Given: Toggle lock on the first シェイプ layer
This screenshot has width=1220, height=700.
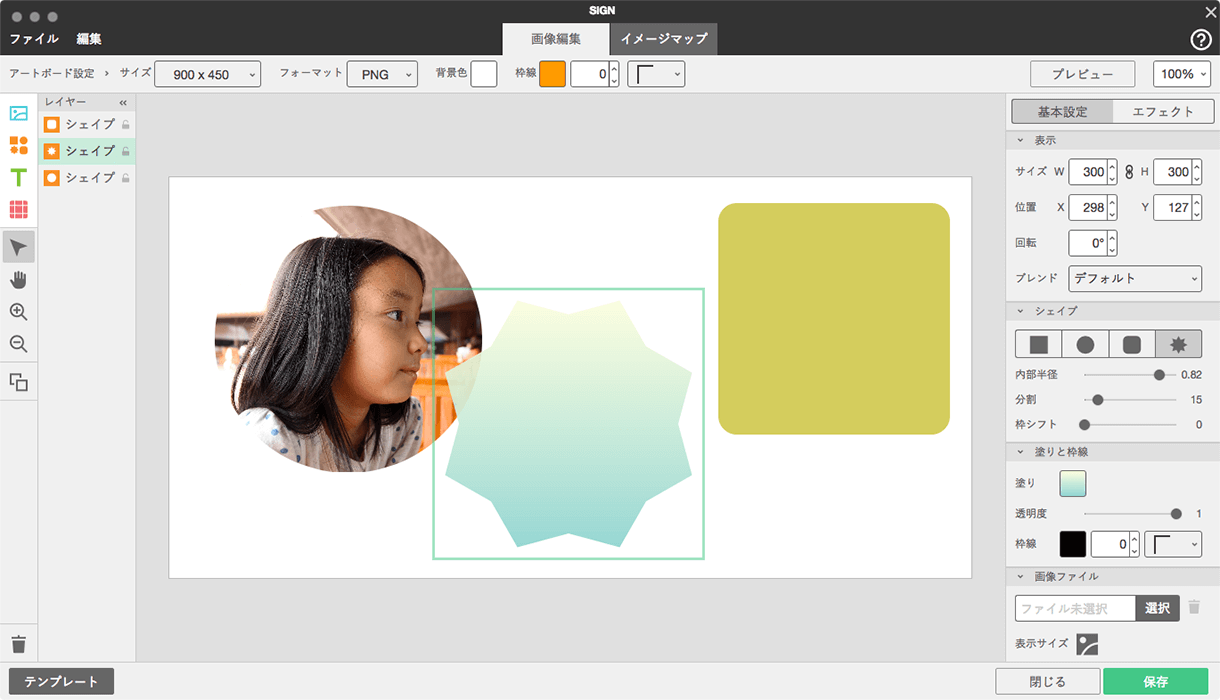Looking at the screenshot, I should (126, 125).
